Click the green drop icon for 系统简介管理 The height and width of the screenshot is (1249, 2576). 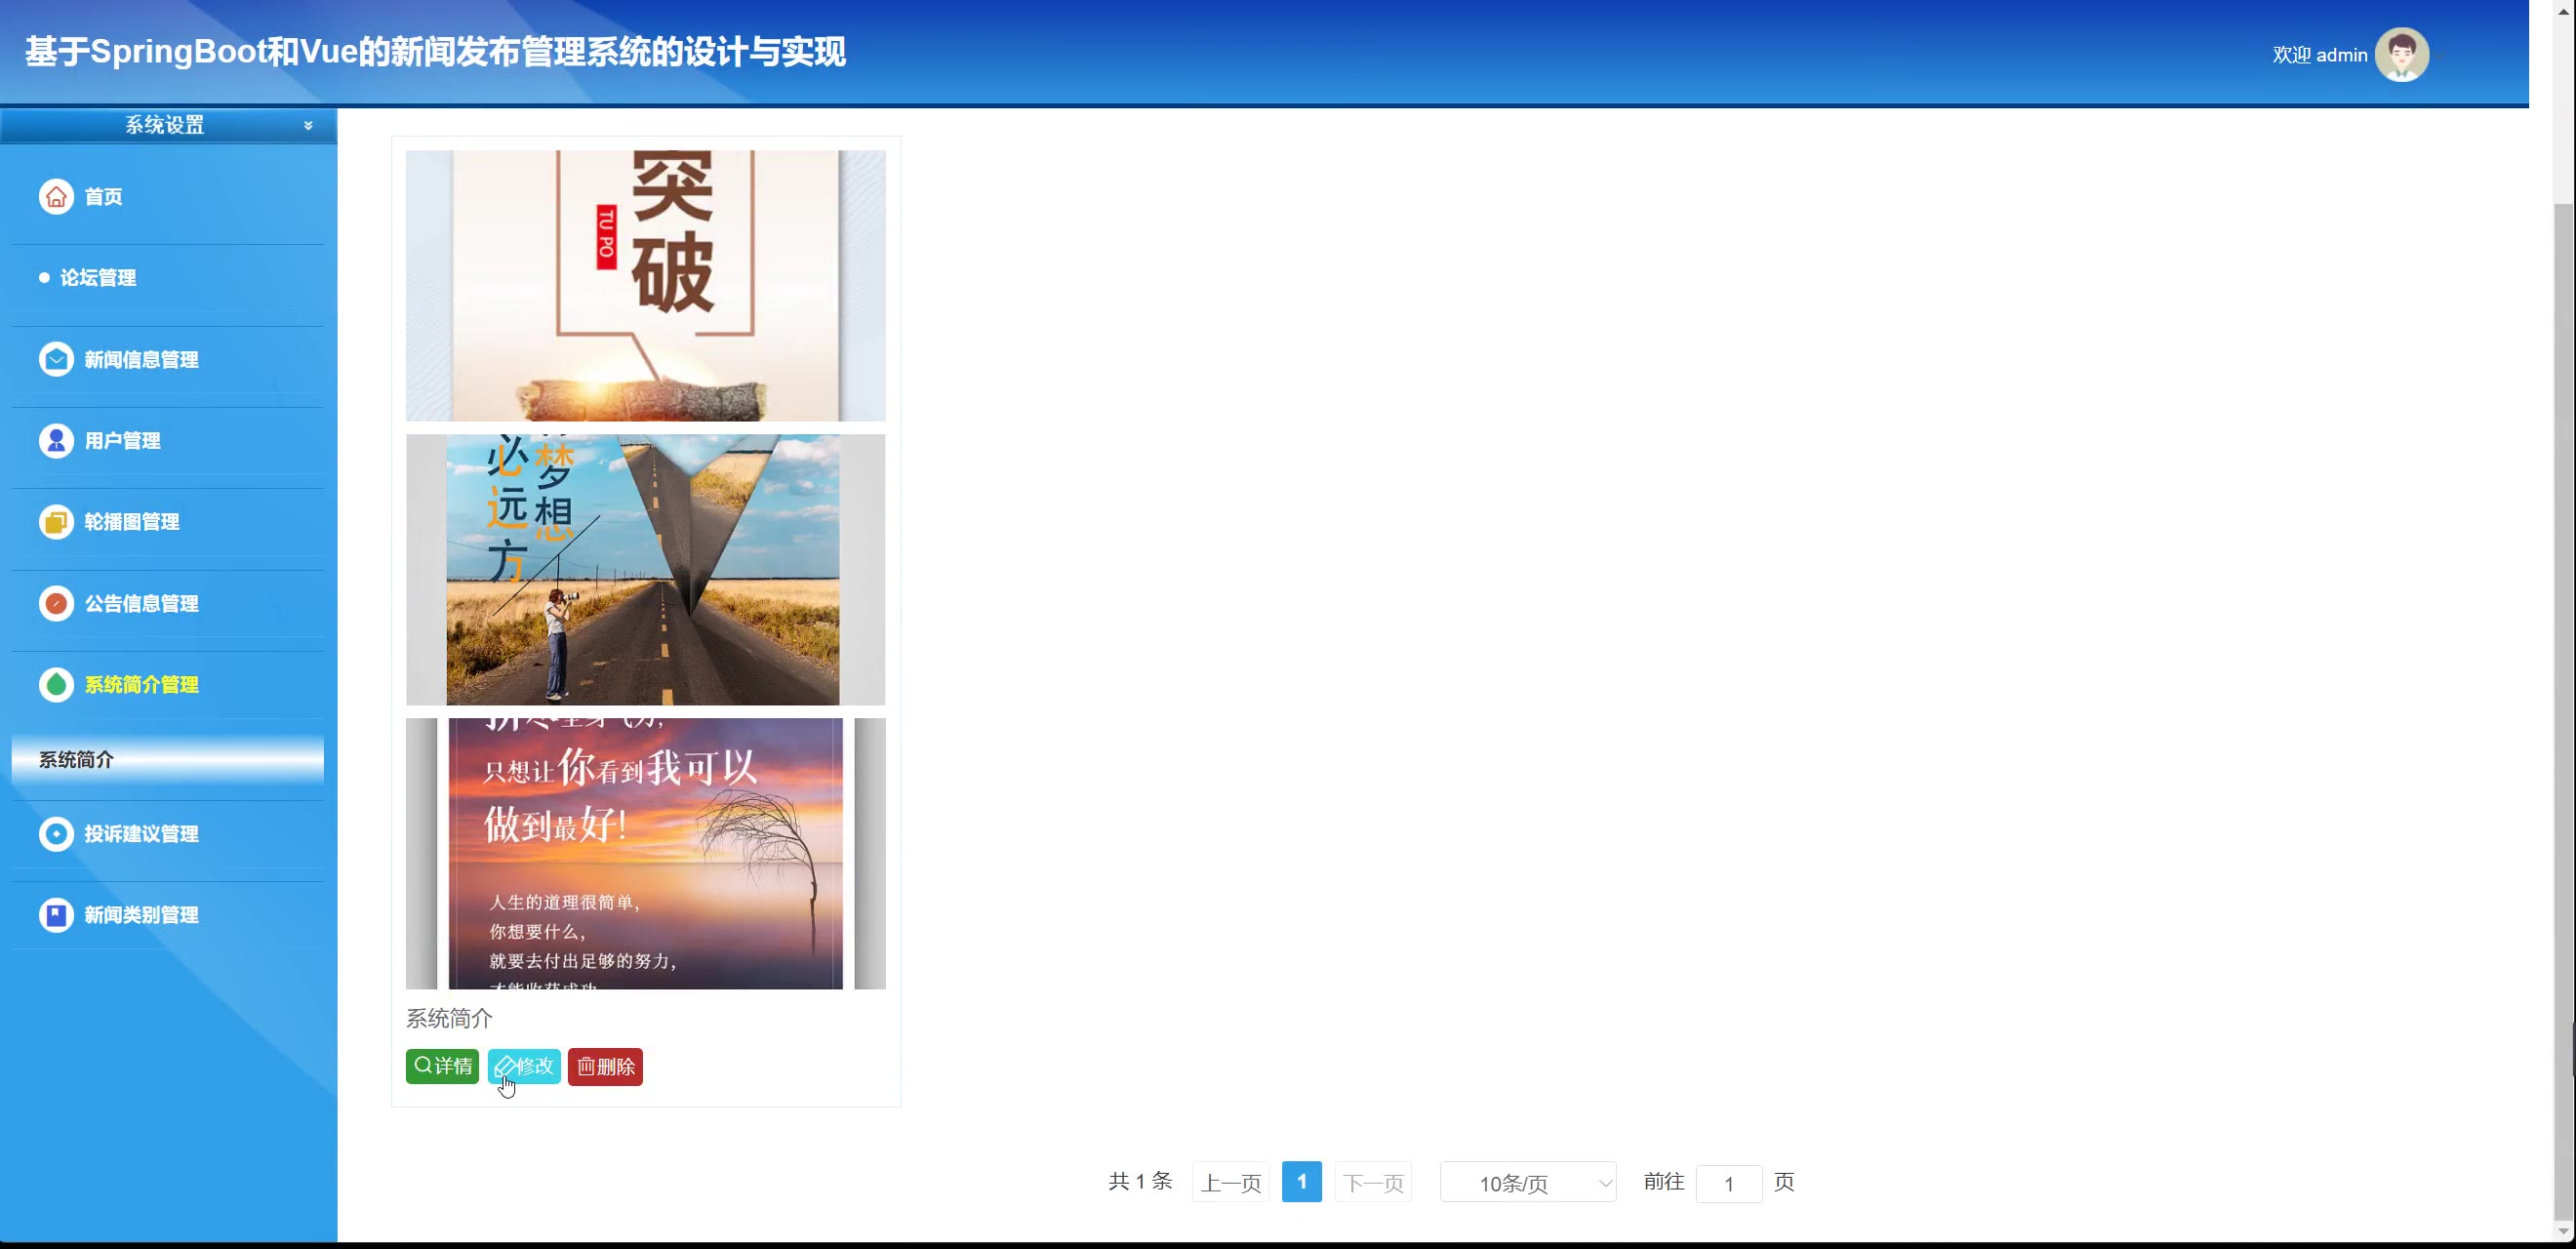(x=56, y=684)
